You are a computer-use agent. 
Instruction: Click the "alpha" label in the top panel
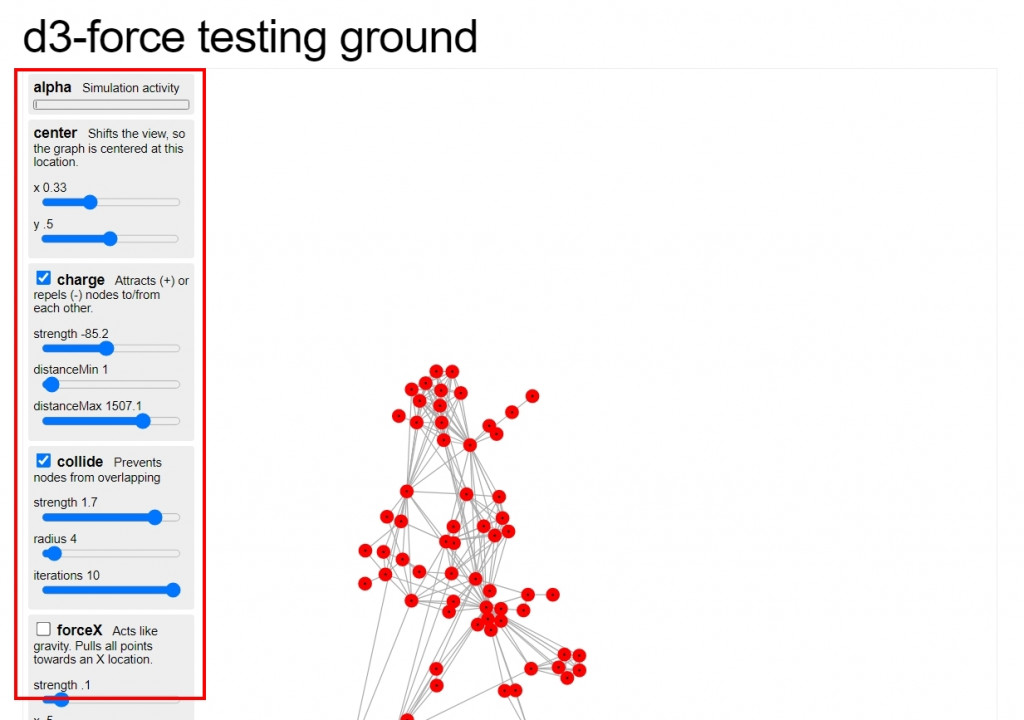52,87
